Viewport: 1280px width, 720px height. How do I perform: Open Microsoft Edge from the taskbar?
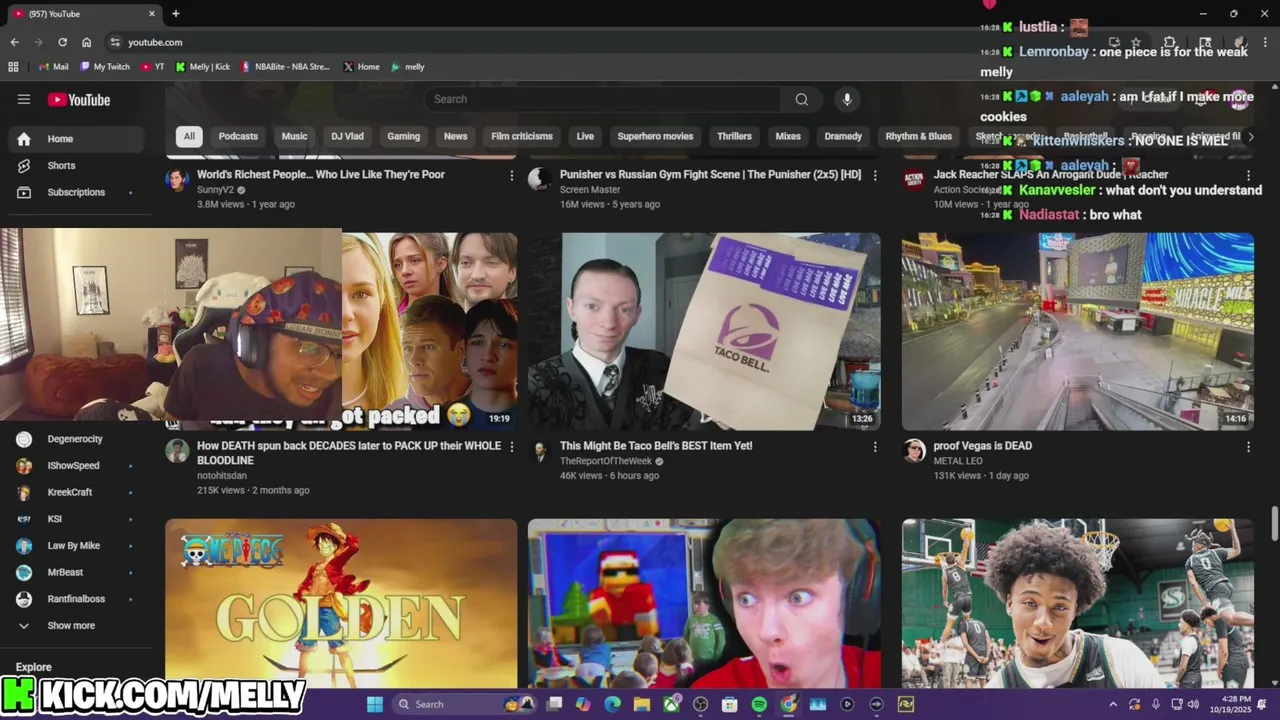coord(612,704)
